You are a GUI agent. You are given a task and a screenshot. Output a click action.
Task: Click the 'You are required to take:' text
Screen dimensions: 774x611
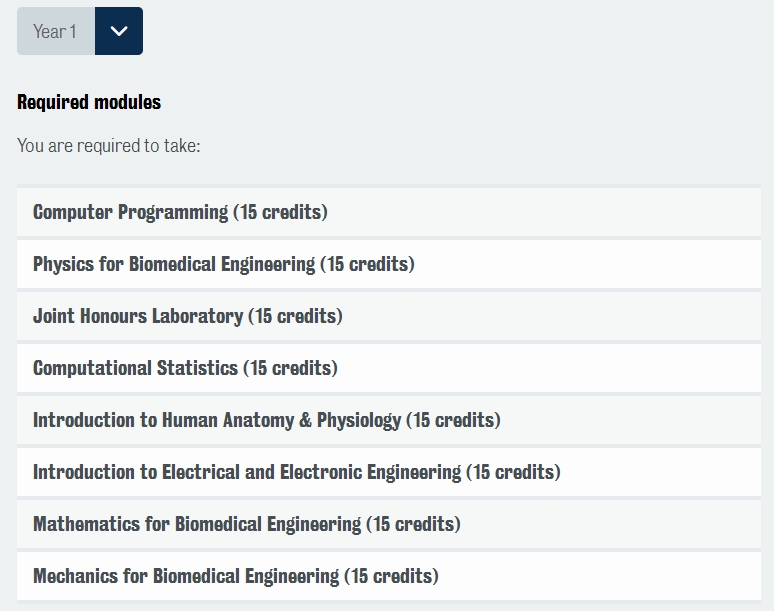(x=109, y=146)
